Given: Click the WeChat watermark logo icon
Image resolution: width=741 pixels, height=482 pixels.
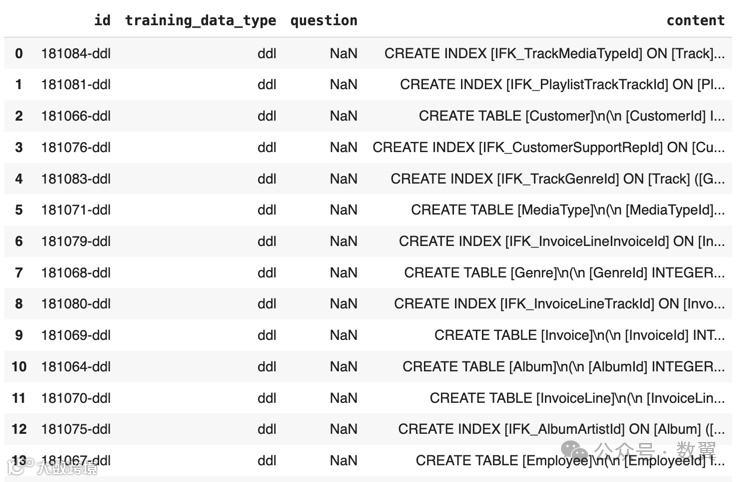Looking at the screenshot, I should click(x=574, y=450).
